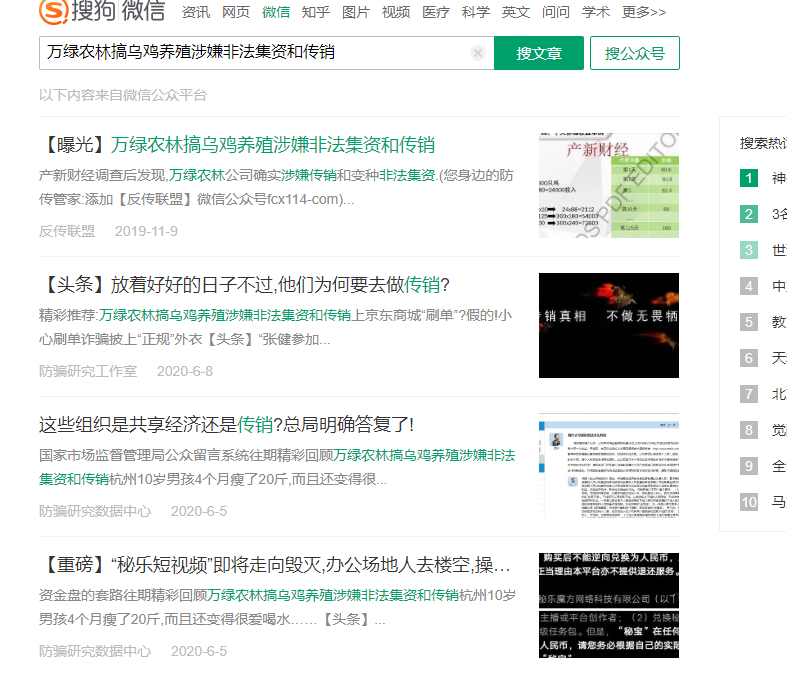Screen dimensions: 787x676
Task: Open the 知乎 tab
Action: pos(316,12)
